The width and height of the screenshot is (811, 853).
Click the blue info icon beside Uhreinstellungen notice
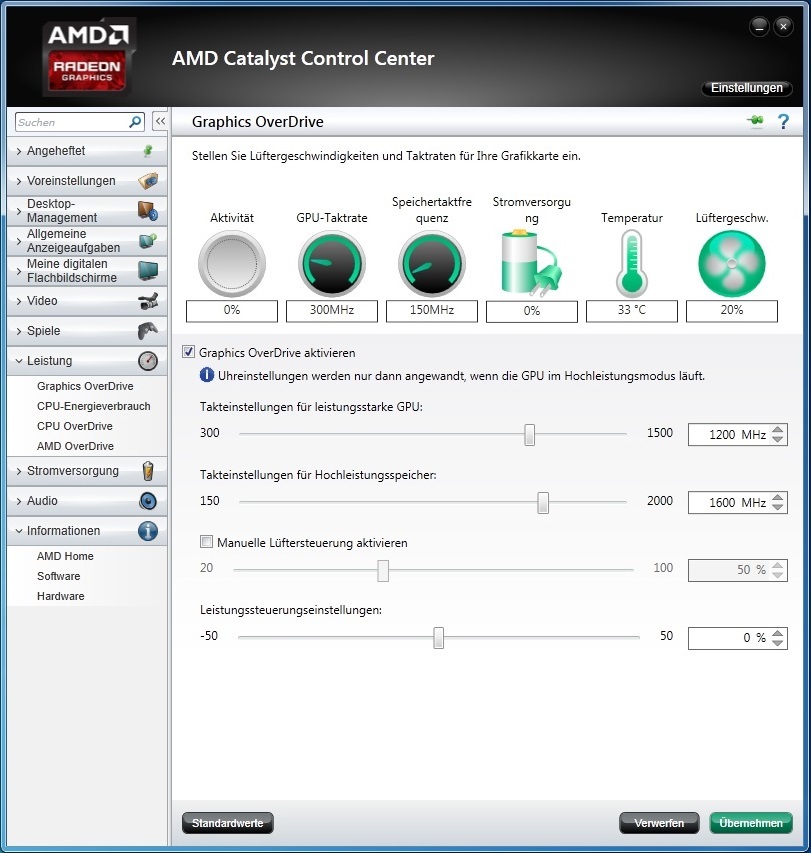point(207,375)
